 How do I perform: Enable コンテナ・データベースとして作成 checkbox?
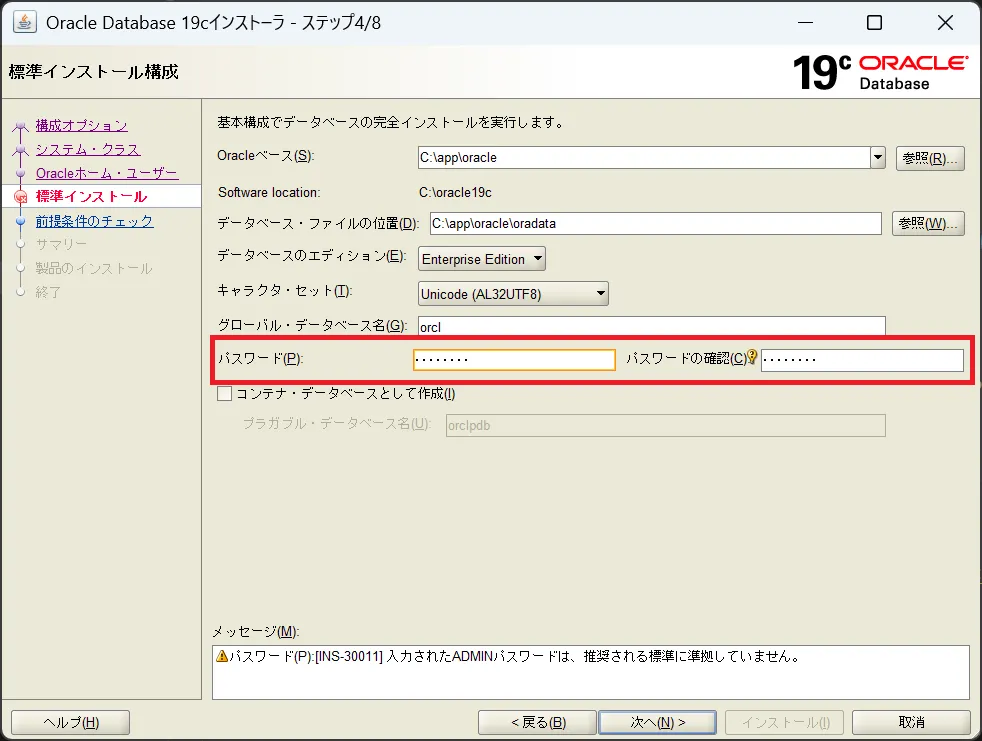(x=224, y=393)
